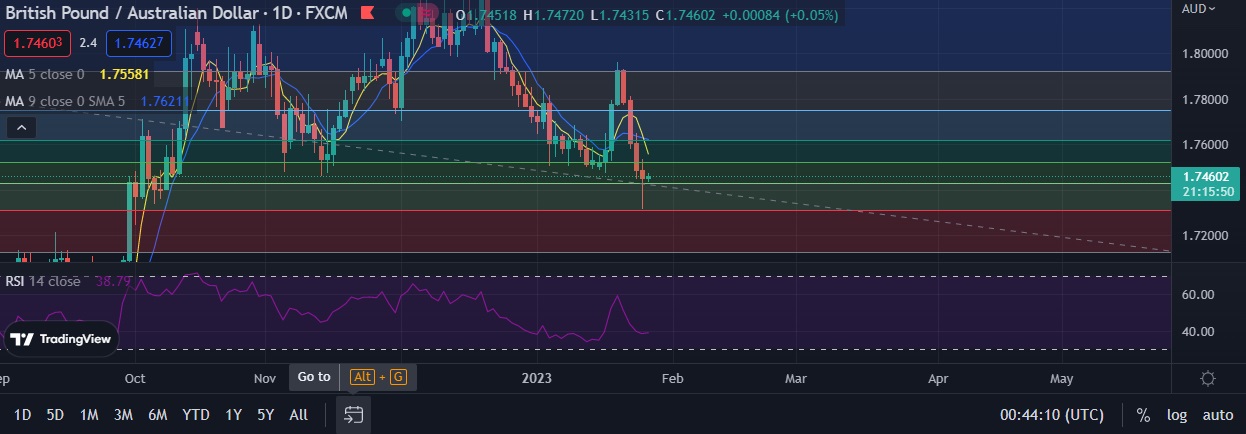Select the 1D date range
The height and width of the screenshot is (434, 1246).
[x=22, y=414]
